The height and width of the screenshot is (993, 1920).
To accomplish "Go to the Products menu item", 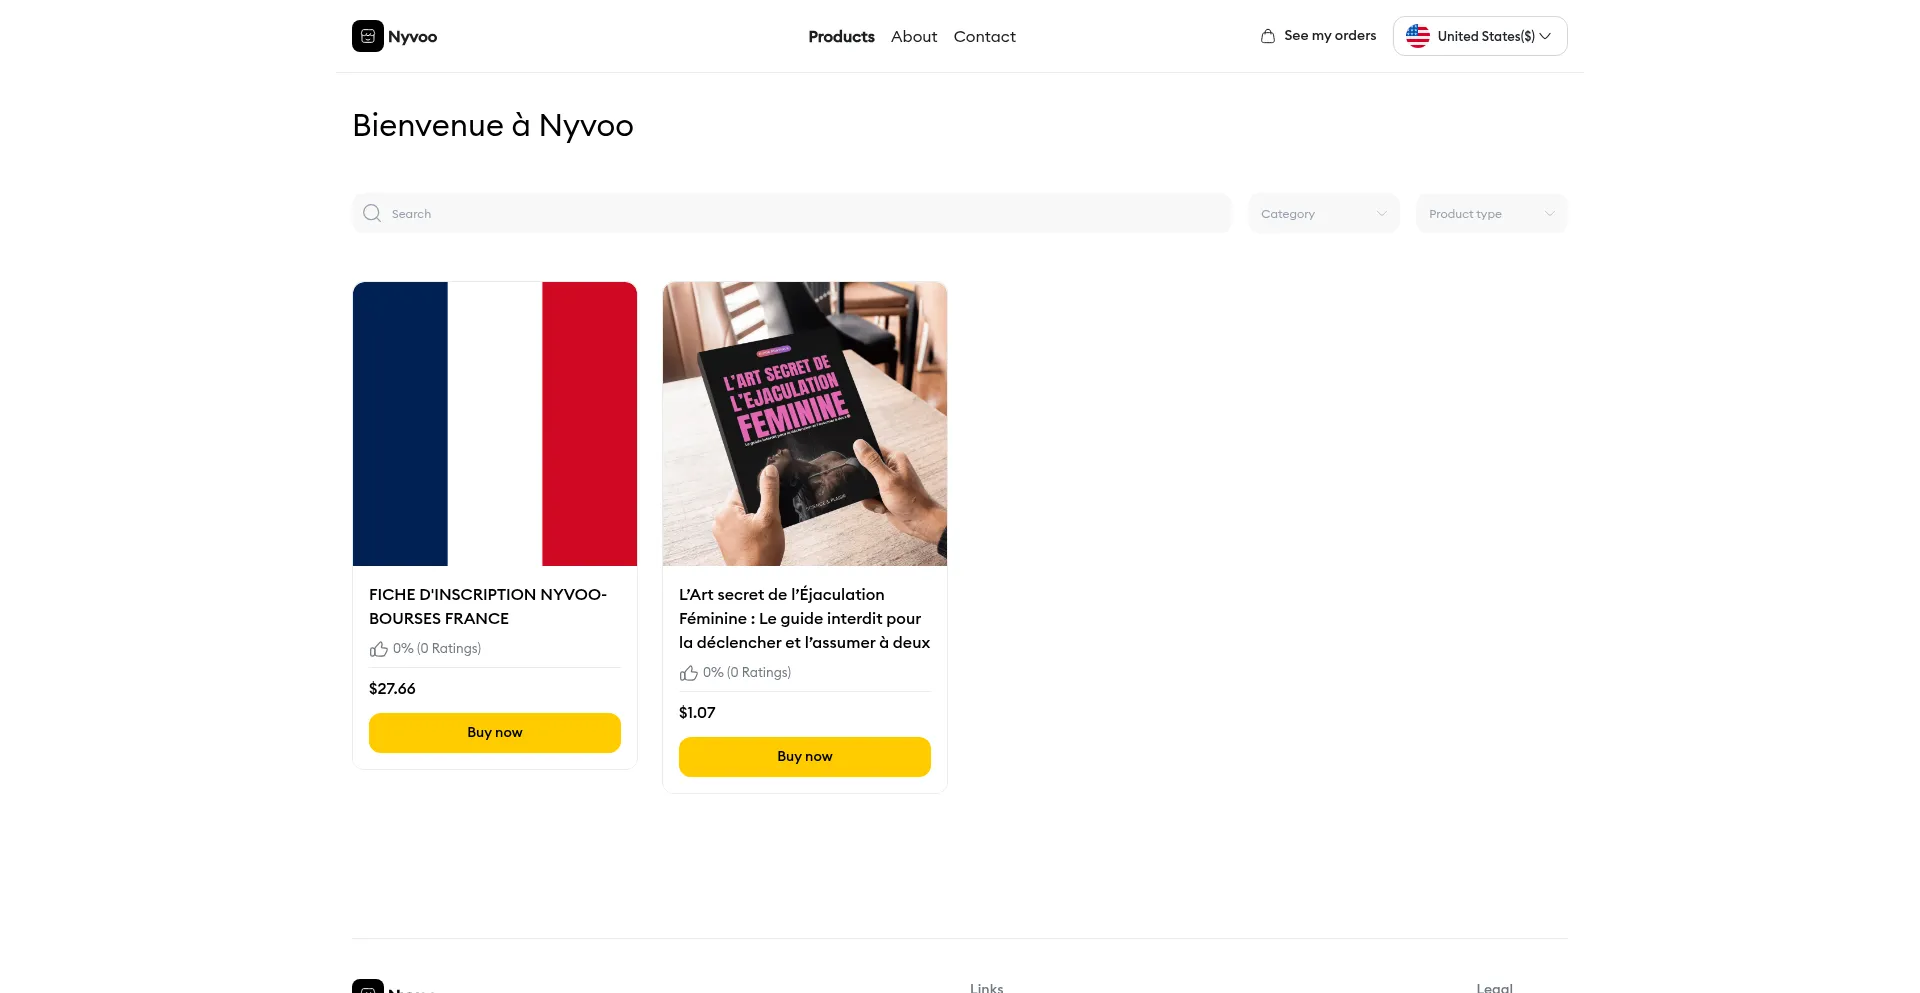I will pos(841,36).
